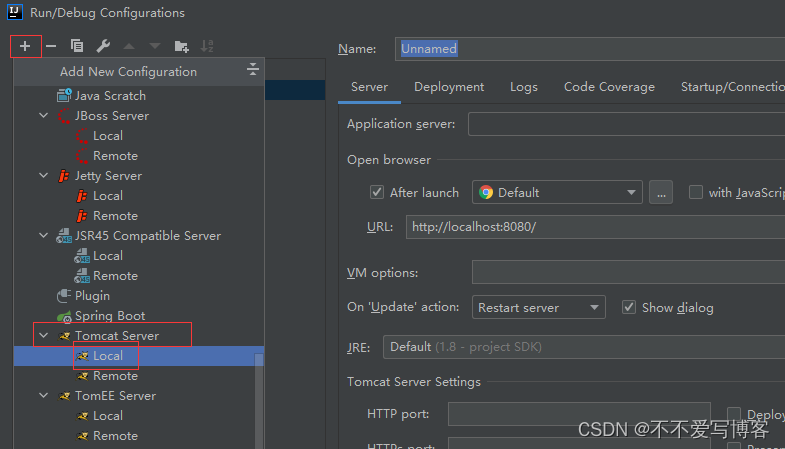Click the Move Down arrow icon
This screenshot has height=449, width=785.
155,47
